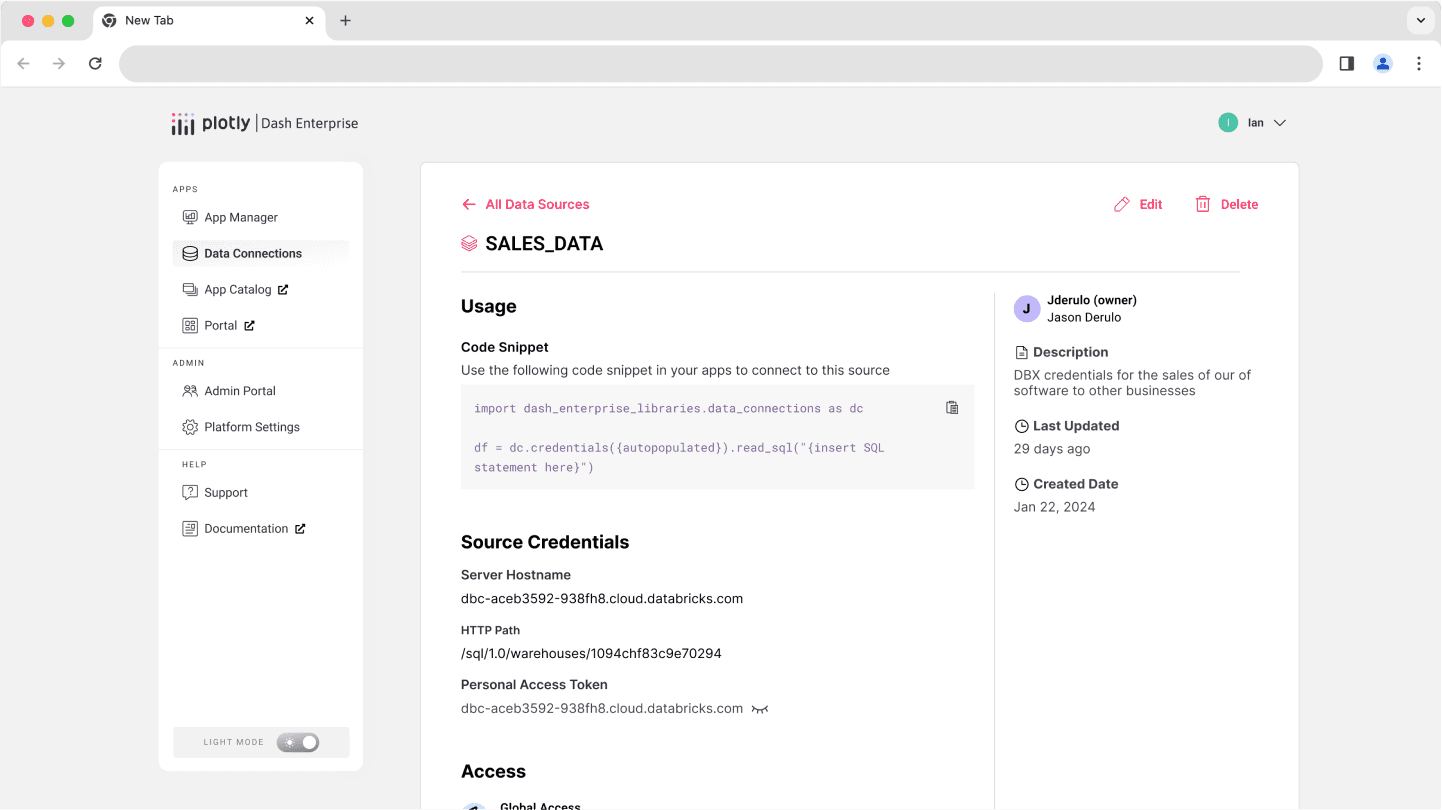
Task: Reveal the hidden Personal Access Token
Action: point(760,709)
